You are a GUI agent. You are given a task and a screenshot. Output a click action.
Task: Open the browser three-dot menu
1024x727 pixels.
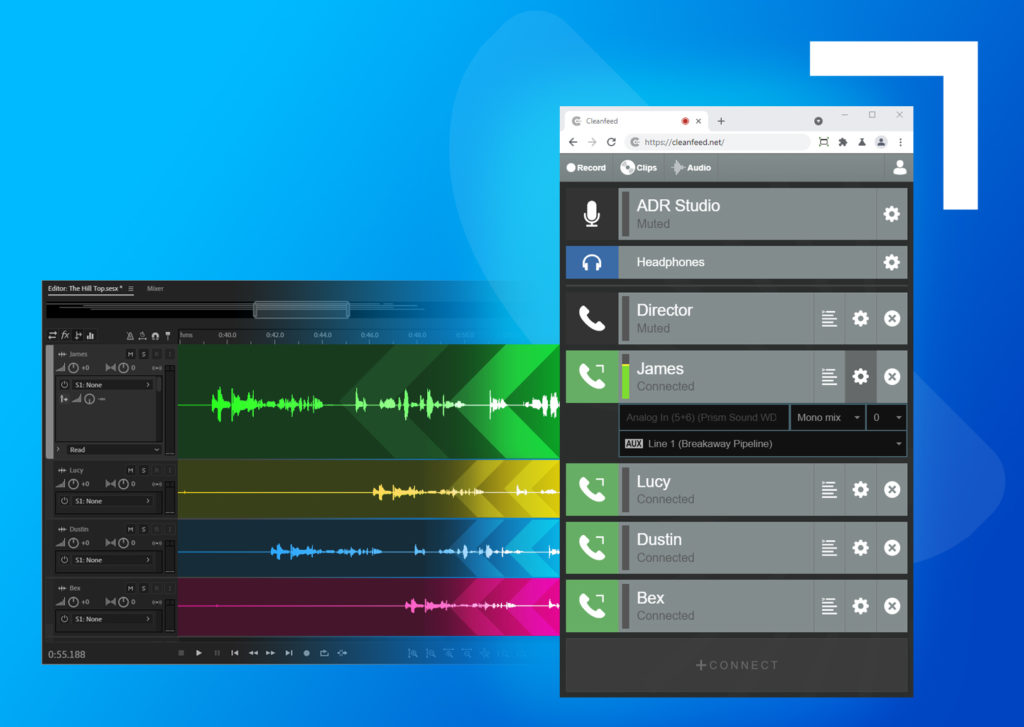[900, 142]
